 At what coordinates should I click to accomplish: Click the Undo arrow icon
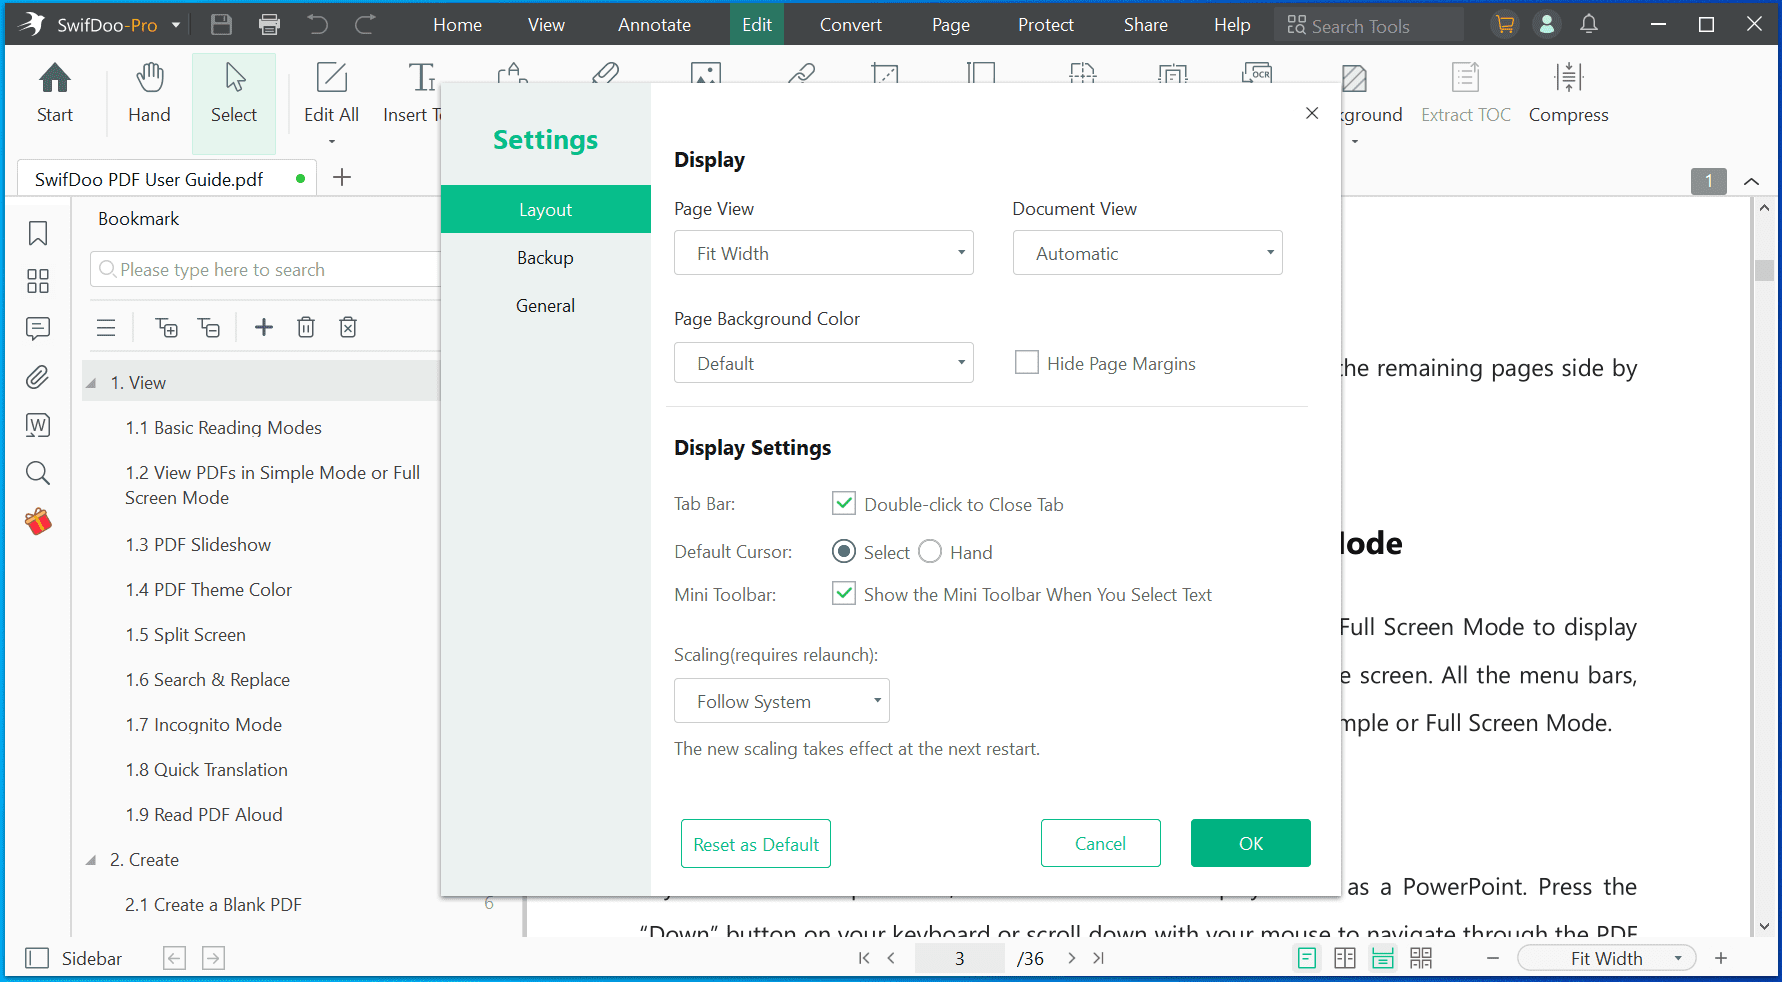(x=318, y=25)
